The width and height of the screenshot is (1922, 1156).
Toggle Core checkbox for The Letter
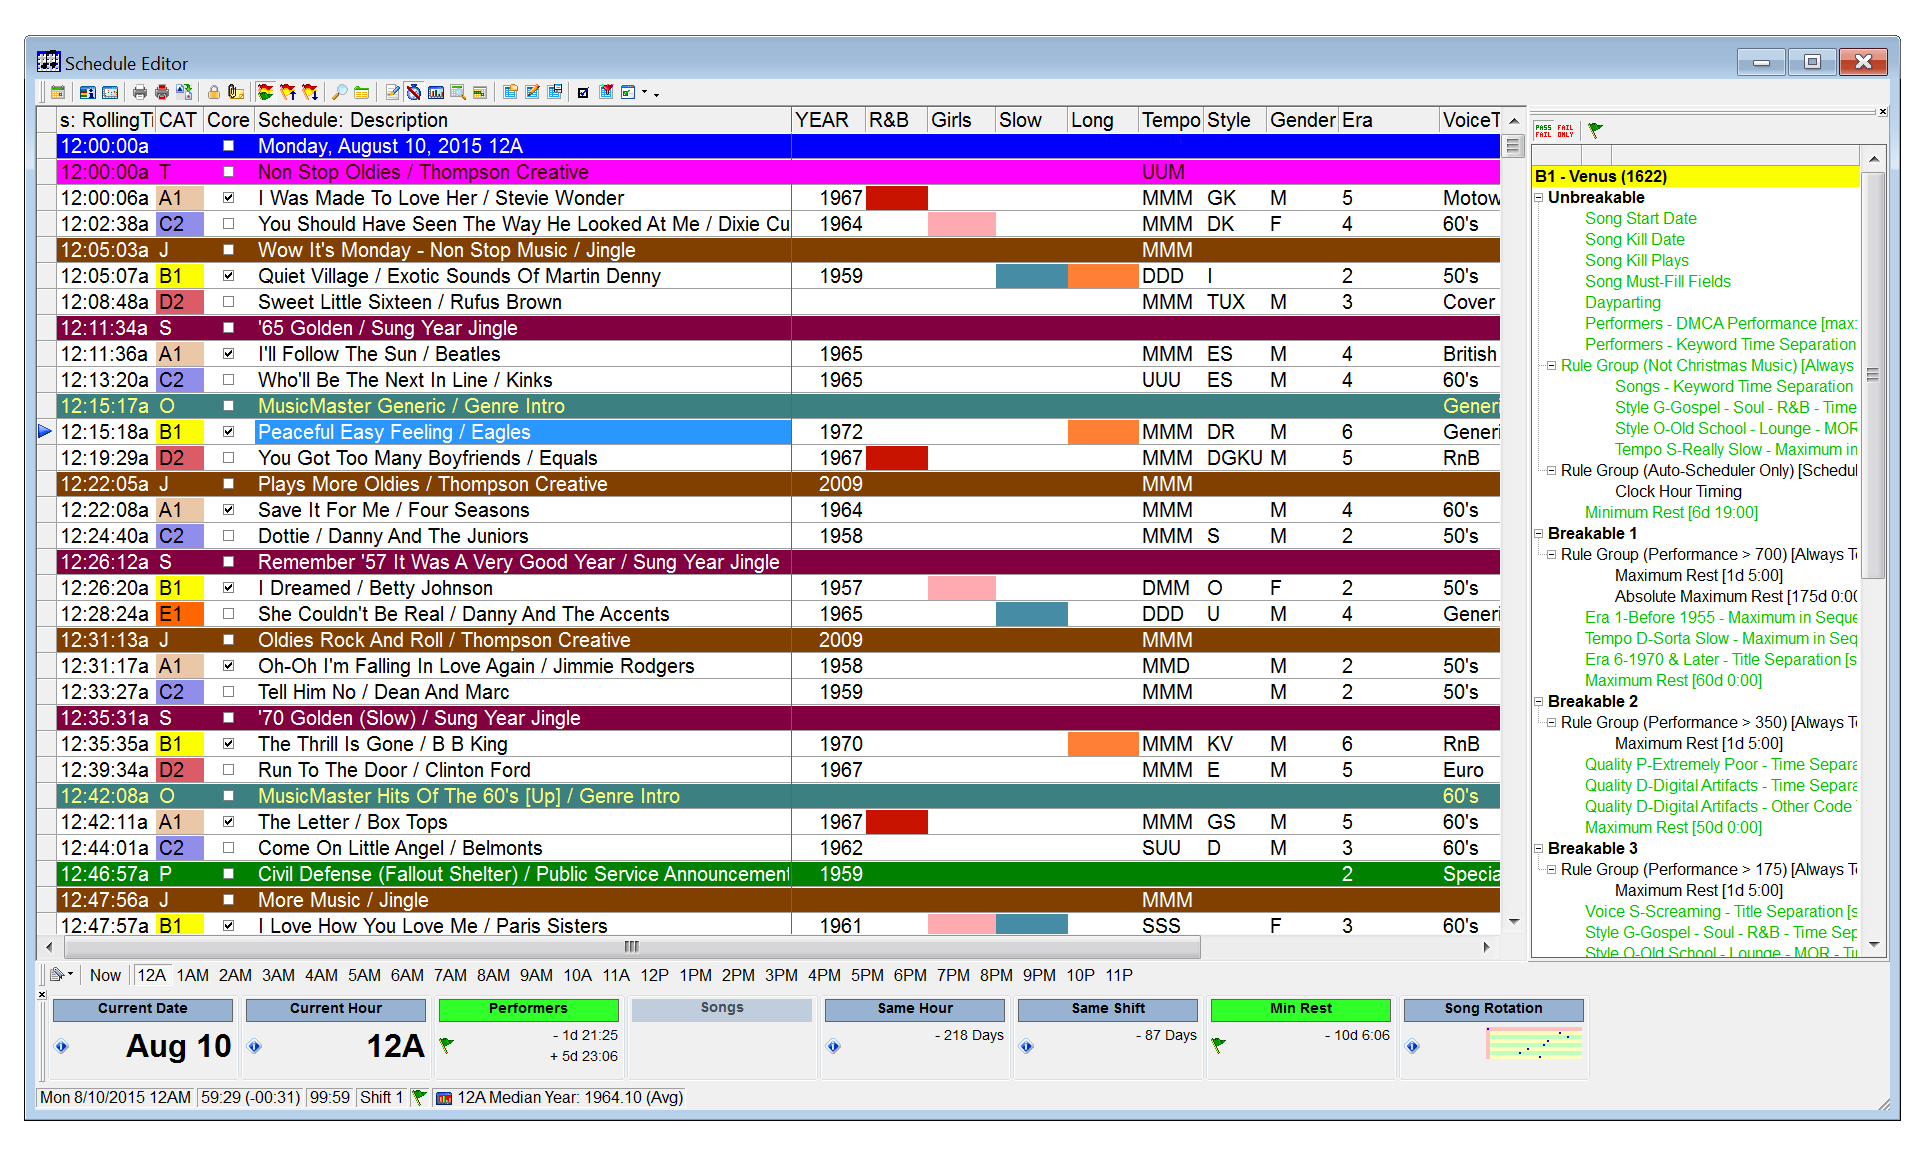[228, 822]
